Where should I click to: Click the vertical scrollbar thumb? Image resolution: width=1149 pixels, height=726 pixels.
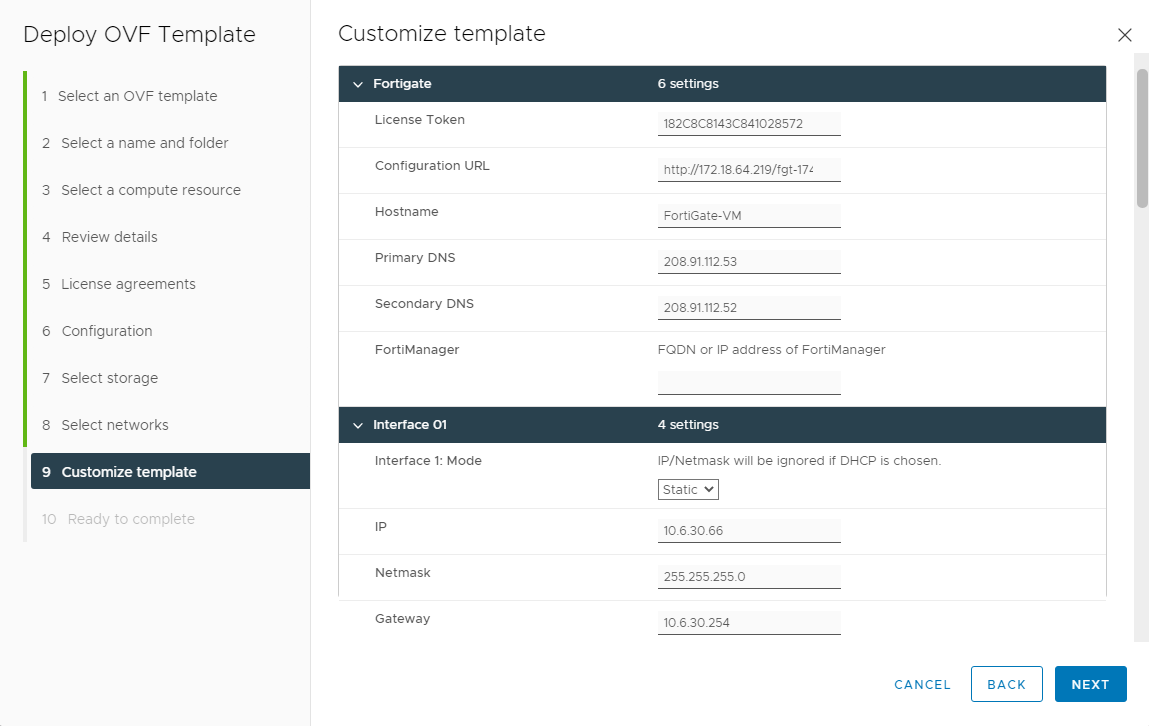pos(1140,140)
